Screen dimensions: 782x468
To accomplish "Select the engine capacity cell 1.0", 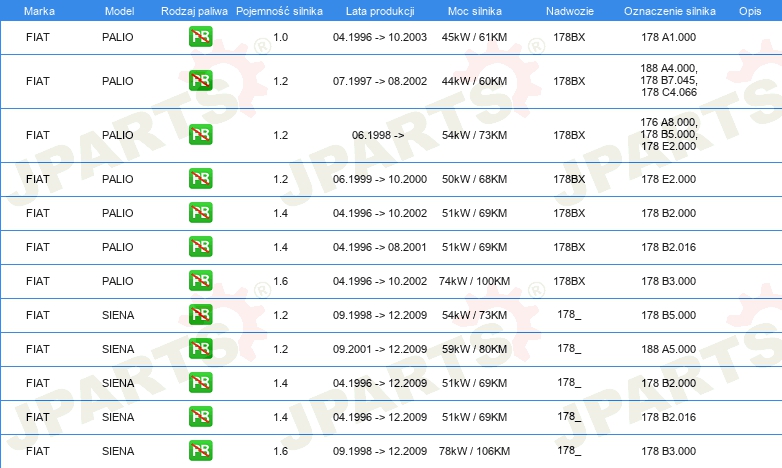I will pos(281,37).
